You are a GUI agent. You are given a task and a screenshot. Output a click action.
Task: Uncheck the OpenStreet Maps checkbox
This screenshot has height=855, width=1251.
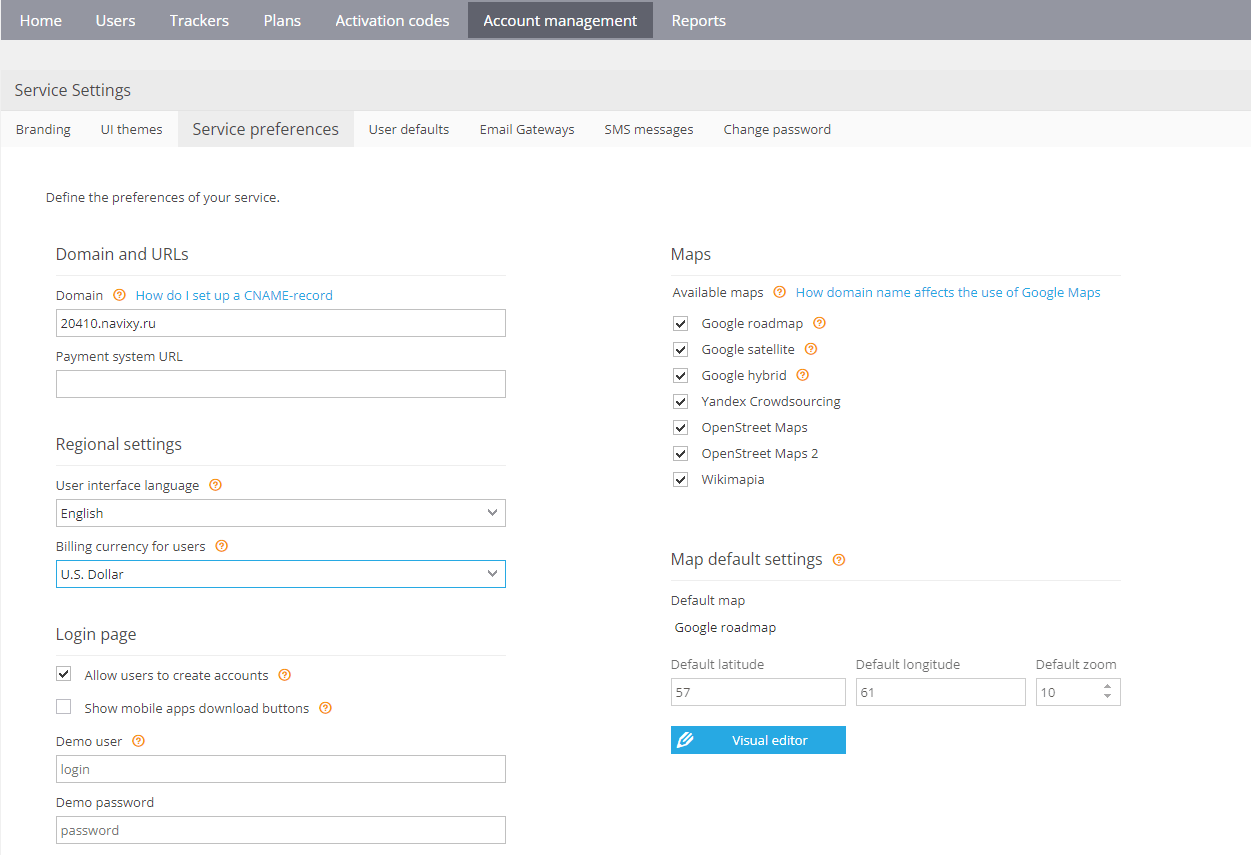pyautogui.click(x=681, y=427)
